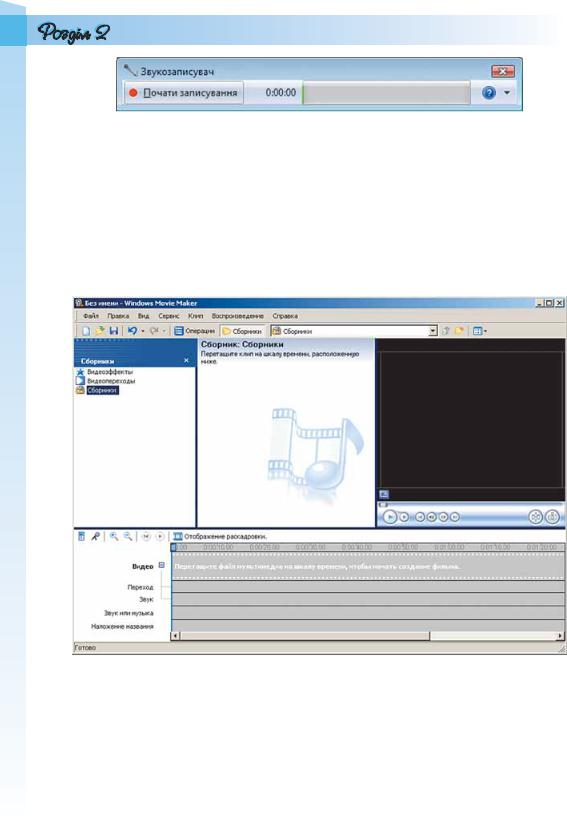Toggle full screen in preview monitor
This screenshot has width=567, height=820.
point(383,494)
